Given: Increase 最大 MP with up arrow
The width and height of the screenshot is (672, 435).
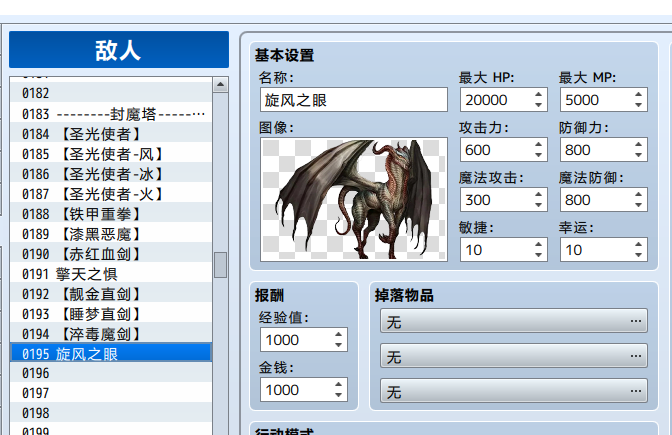Looking at the screenshot, I should click(639, 94).
